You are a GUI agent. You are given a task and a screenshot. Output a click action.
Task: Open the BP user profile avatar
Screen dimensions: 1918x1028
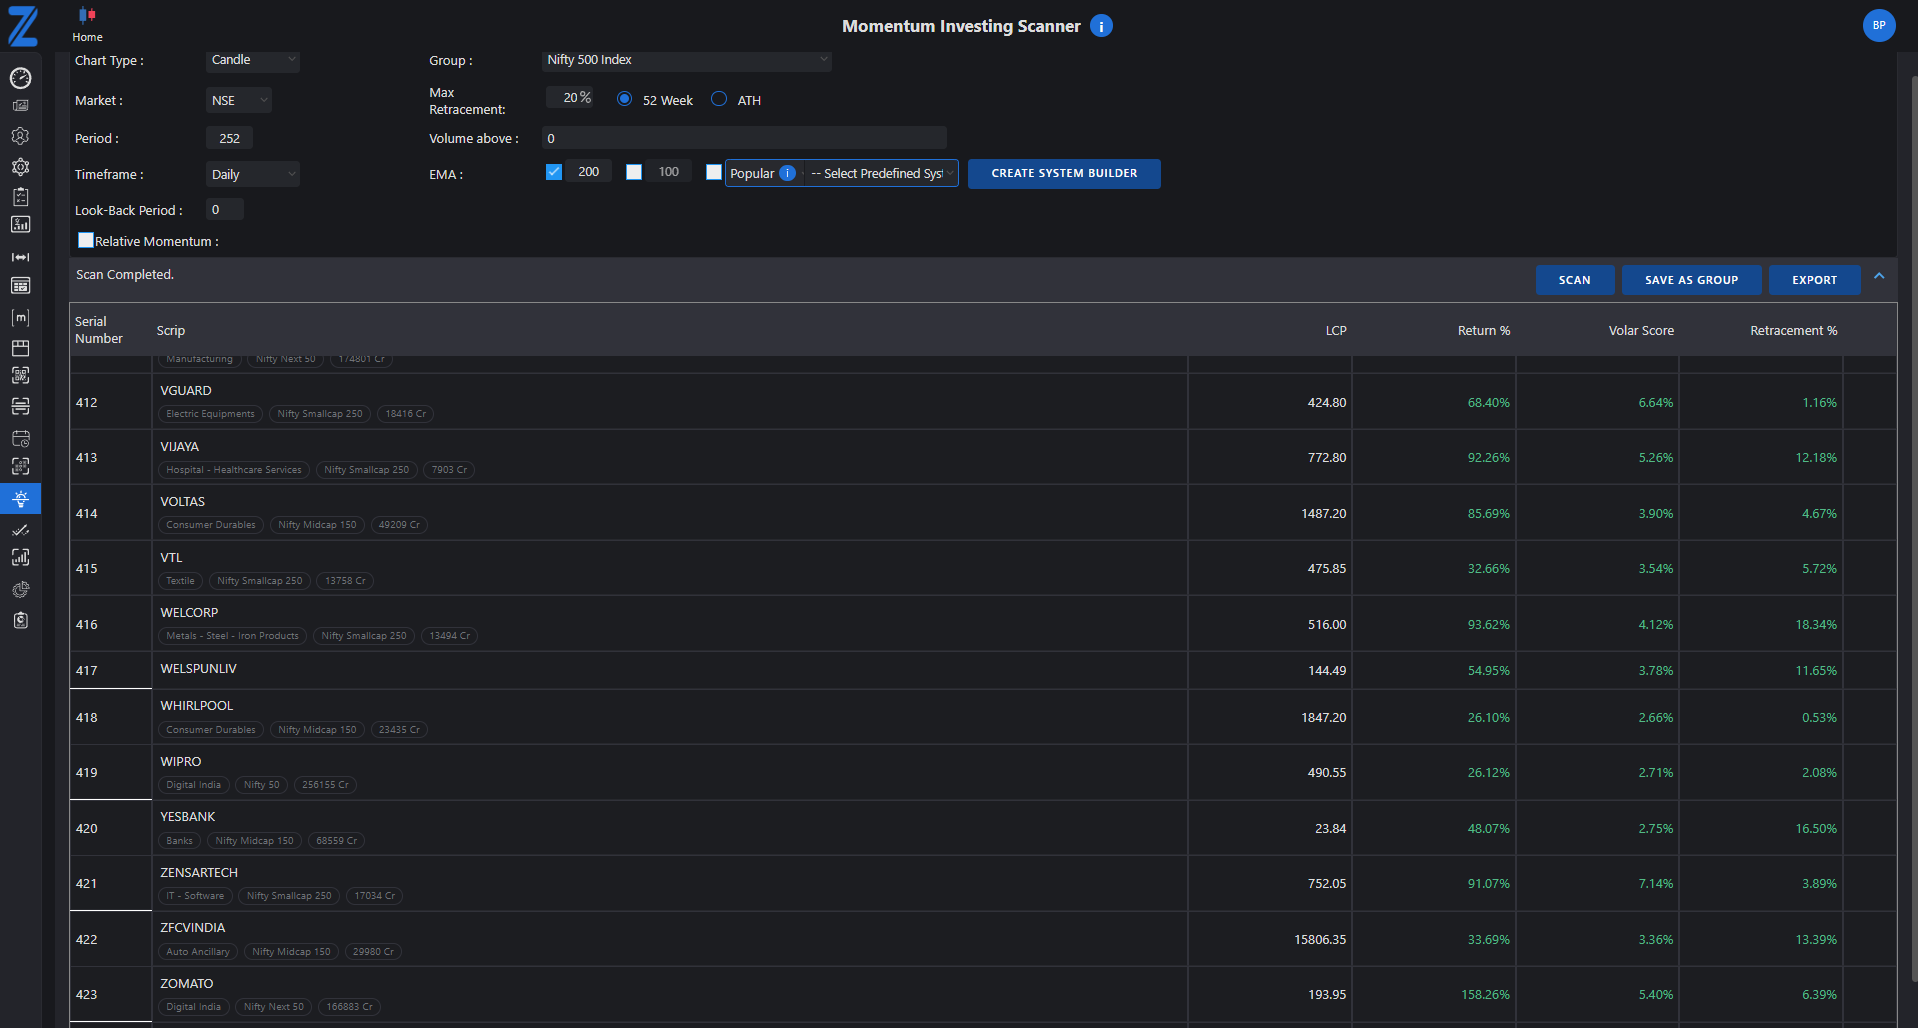1879,26
